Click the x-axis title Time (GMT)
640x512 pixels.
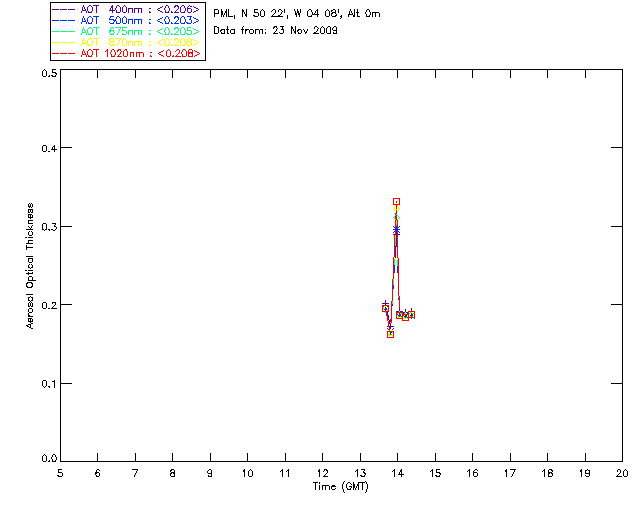(340, 486)
